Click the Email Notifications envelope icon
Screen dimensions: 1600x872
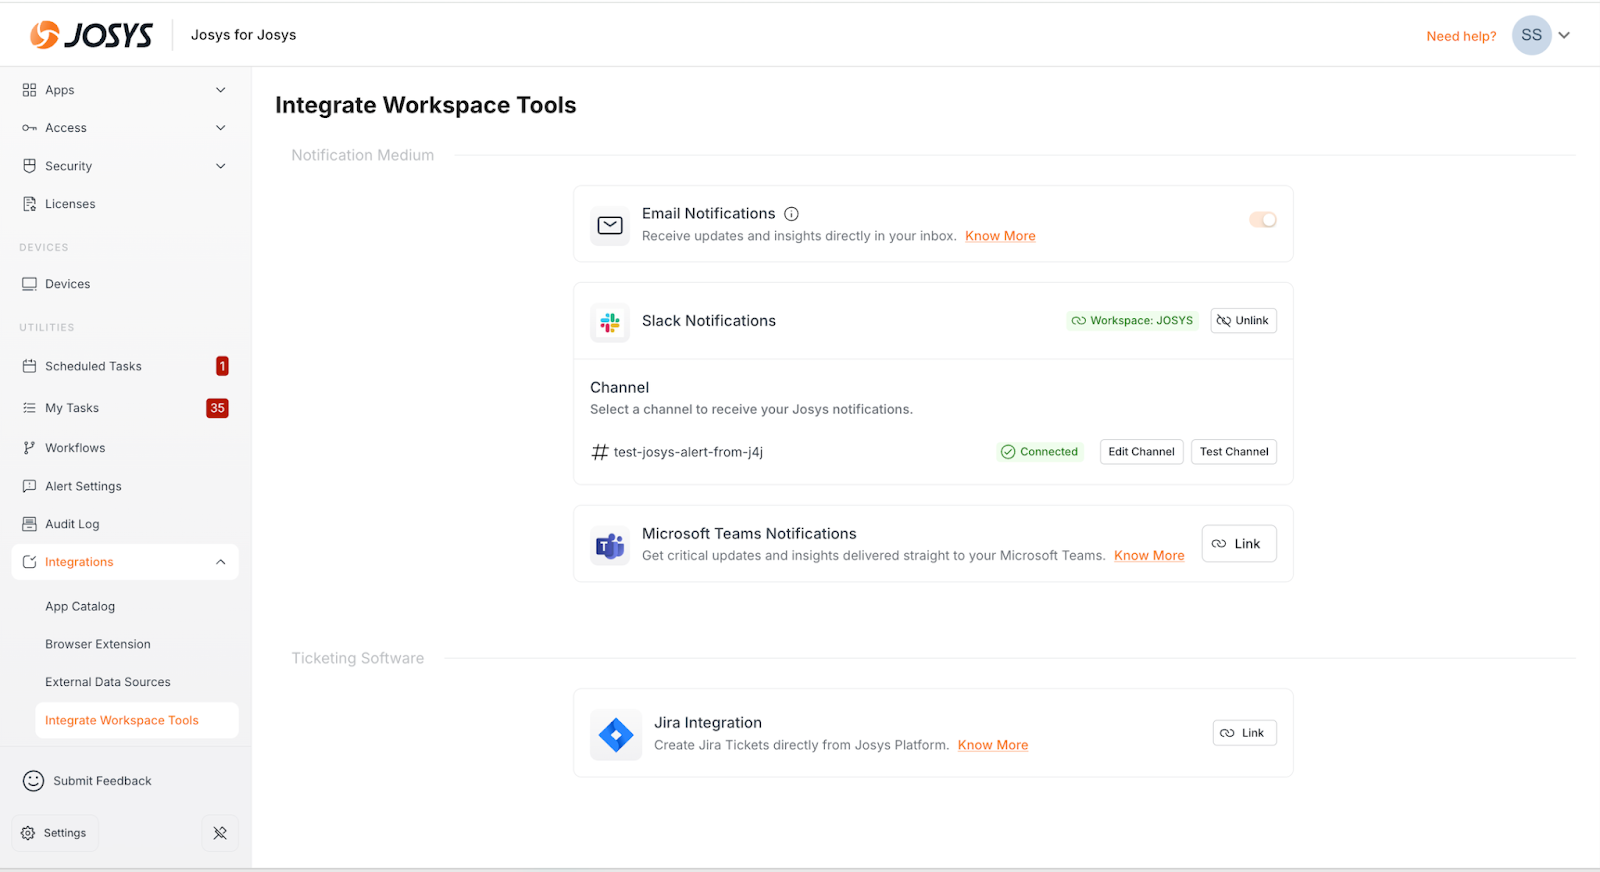point(610,226)
